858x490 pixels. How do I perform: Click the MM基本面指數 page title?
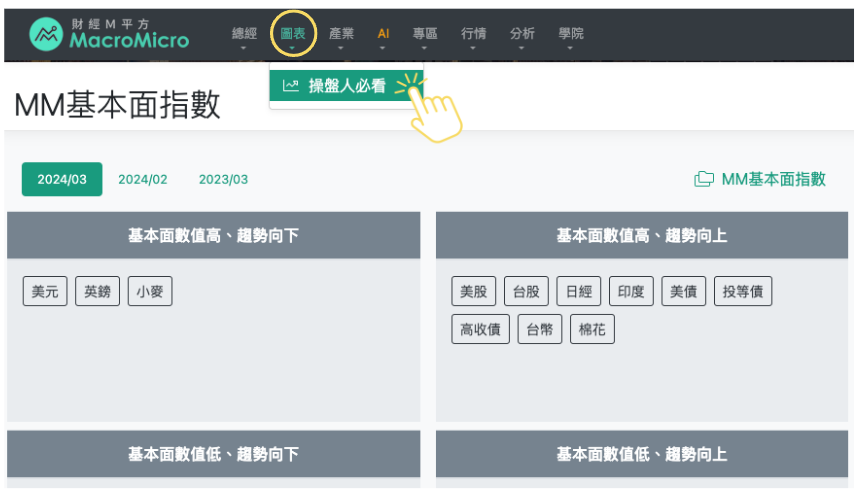[117, 105]
